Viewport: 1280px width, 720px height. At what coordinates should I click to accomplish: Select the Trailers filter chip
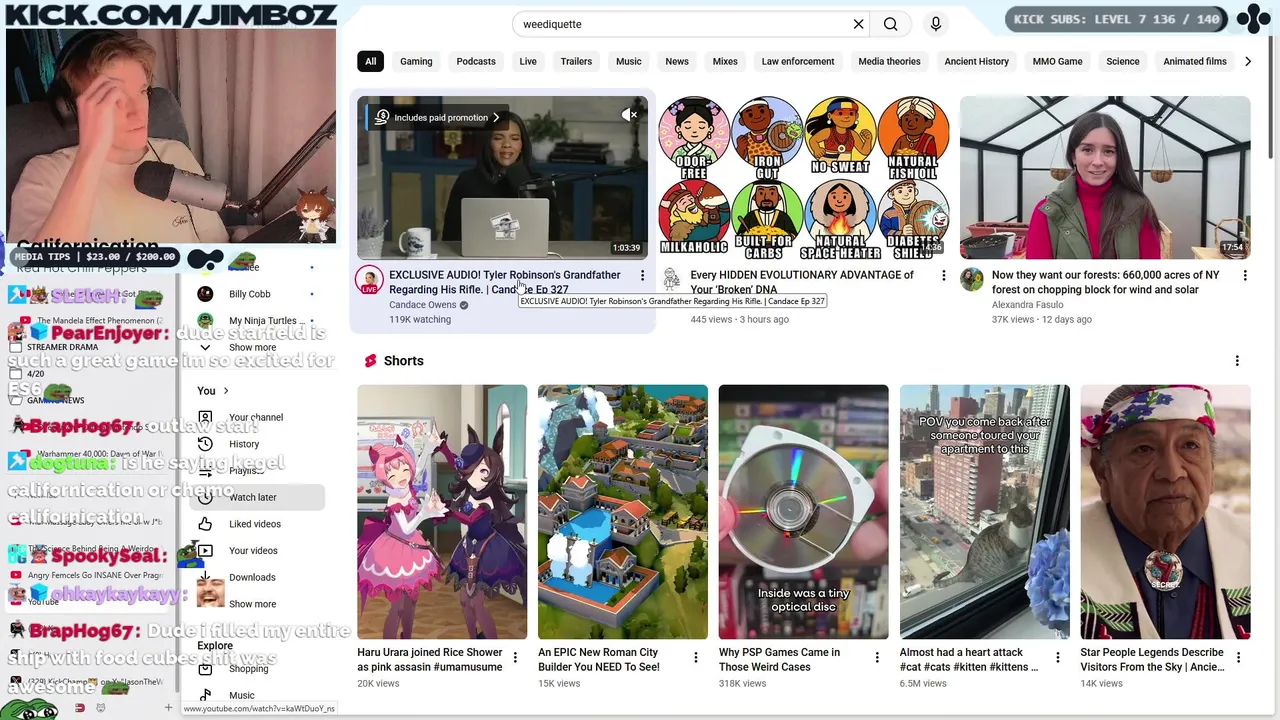pos(576,62)
